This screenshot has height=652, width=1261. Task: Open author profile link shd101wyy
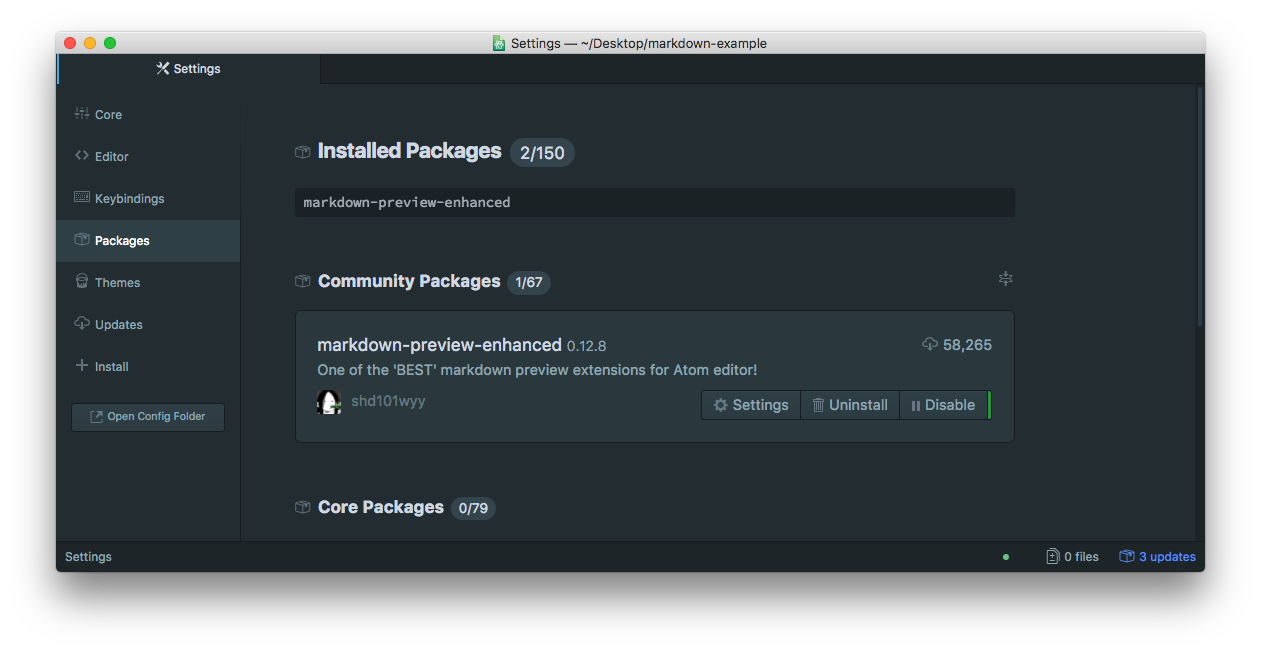pyautogui.click(x=388, y=400)
